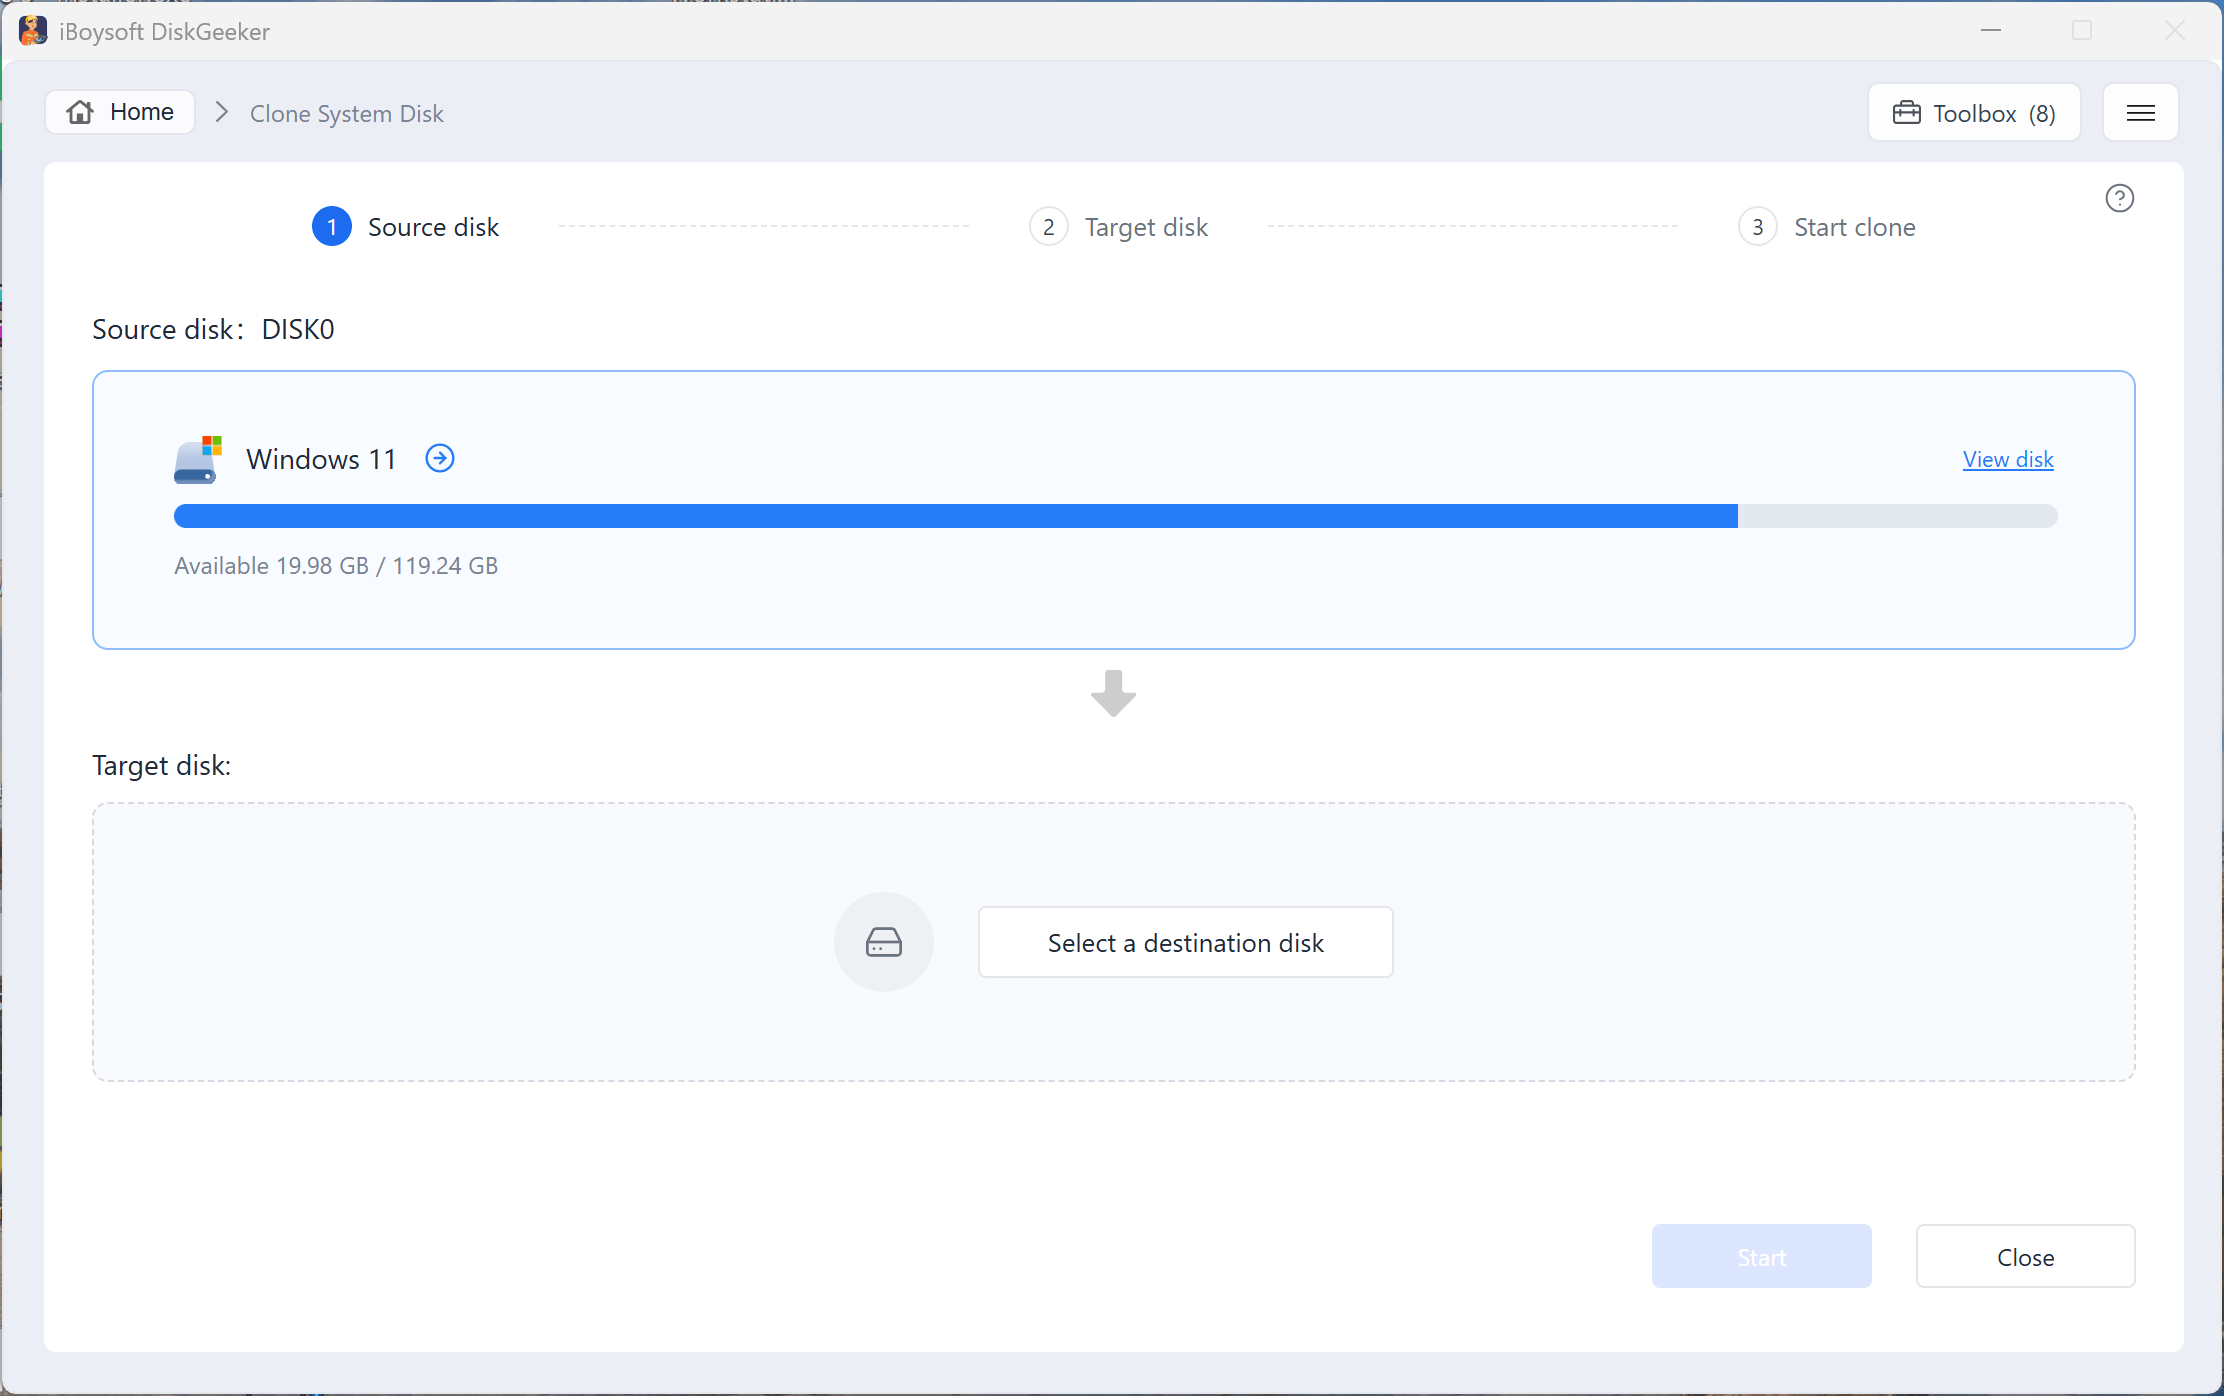Click the step 1 number circle
This screenshot has width=2224, height=1396.
332,227
